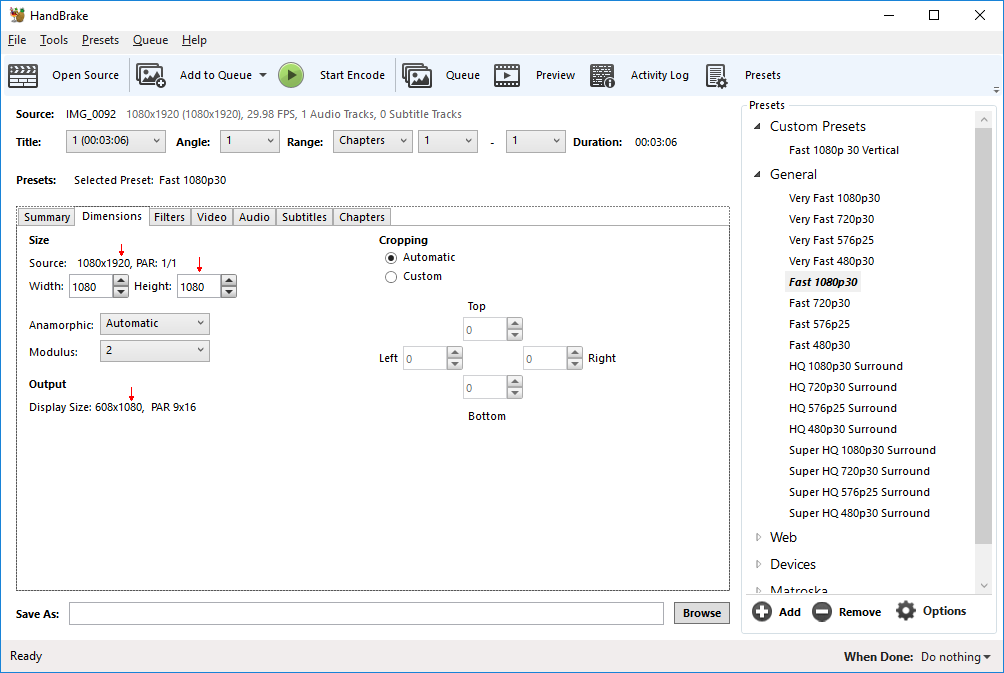The height and width of the screenshot is (673, 1004).
Task: Click the Open Source toolbar icon
Action: coord(23,75)
